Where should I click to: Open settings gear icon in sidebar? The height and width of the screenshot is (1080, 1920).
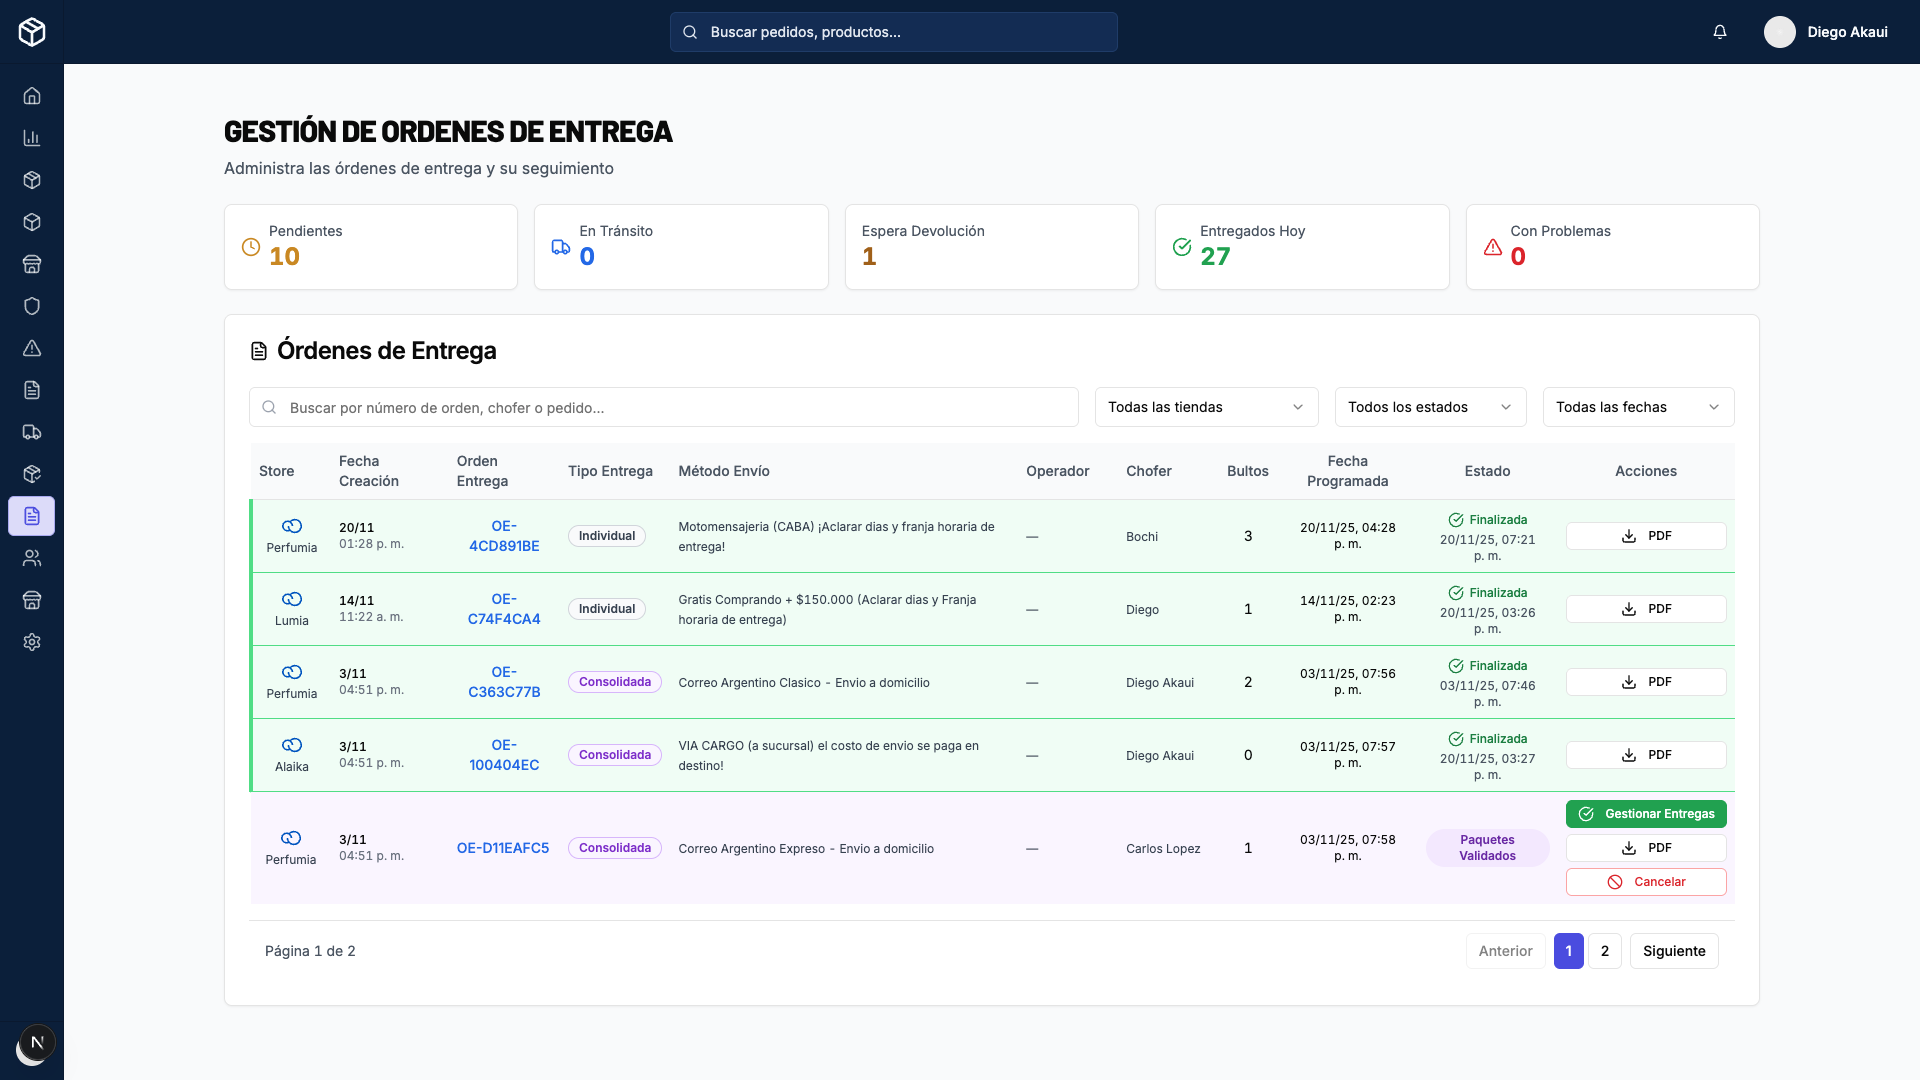point(32,642)
